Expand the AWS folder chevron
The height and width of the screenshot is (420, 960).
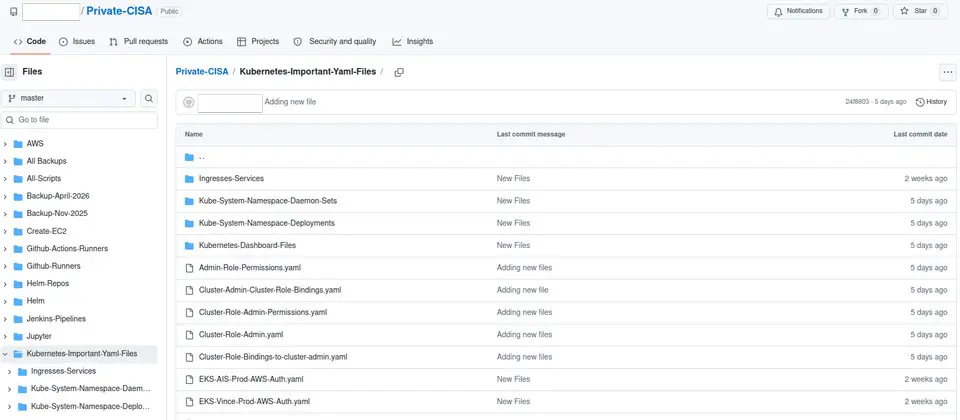tap(6, 144)
